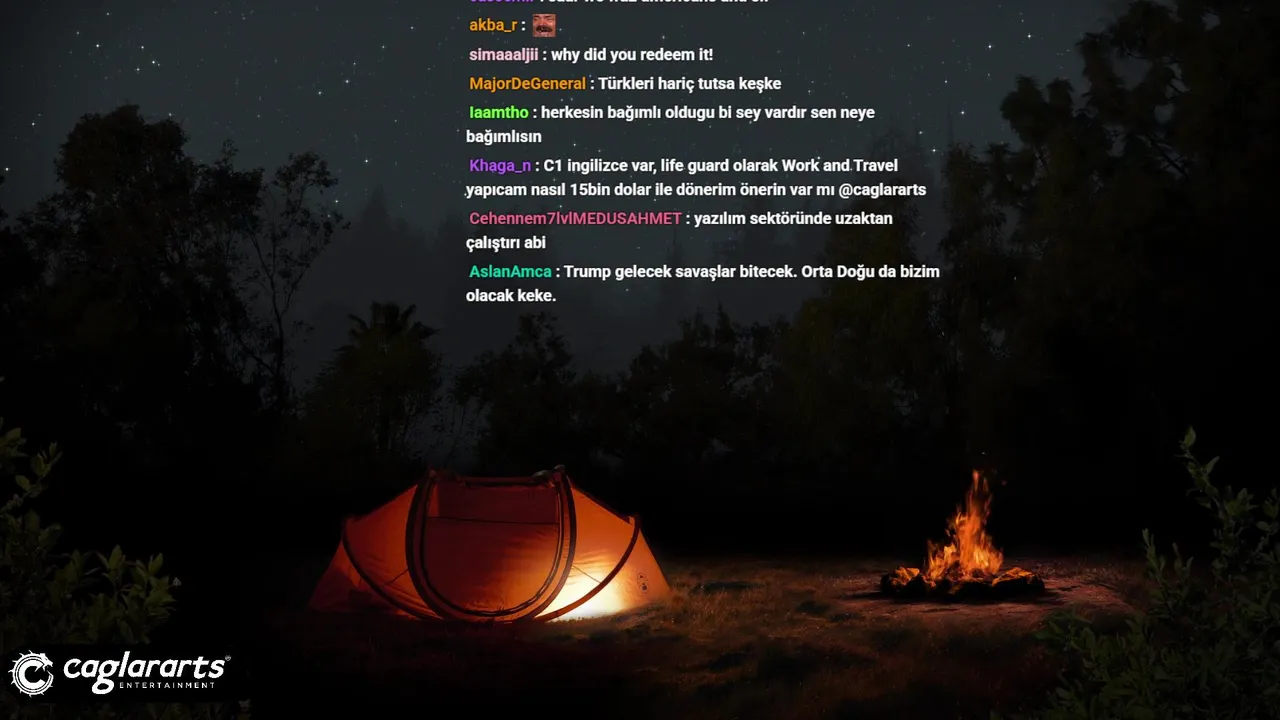This screenshot has height=720, width=1280.
Task: Open simaaaljii's chat username
Action: coord(503,54)
